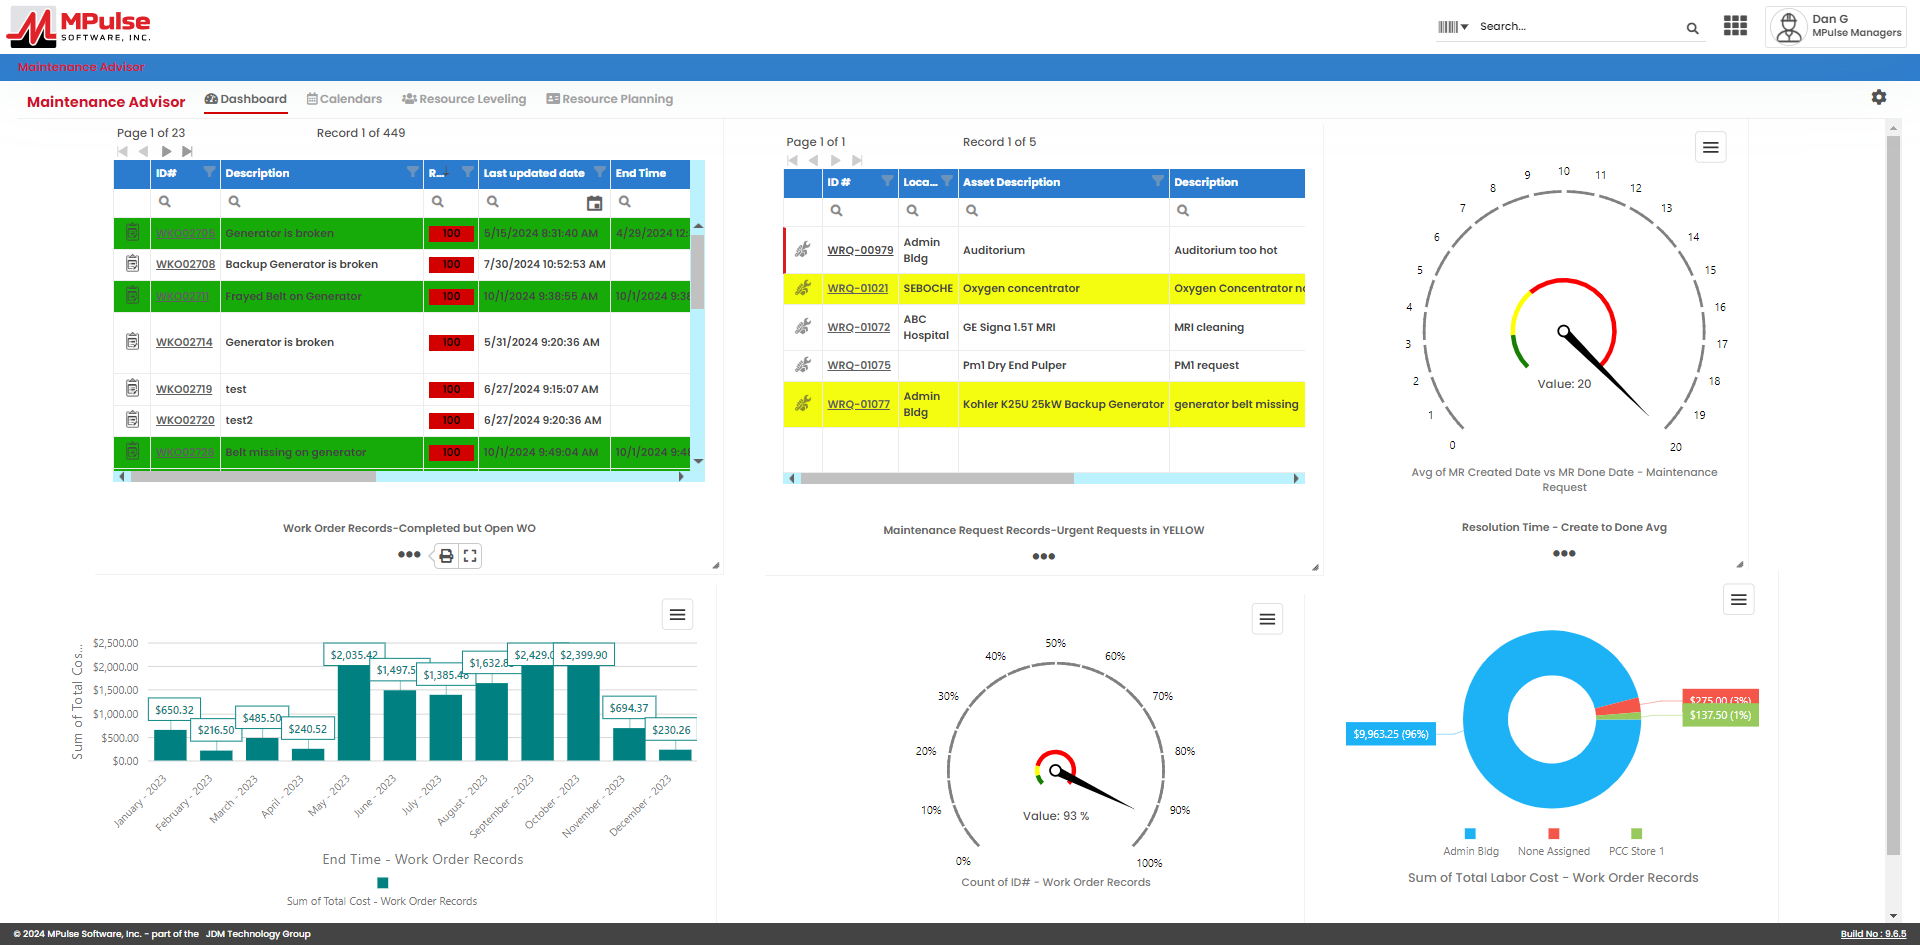Screen dimensions: 1920x945
Task: Open work order link WKO02708
Action: [185, 264]
